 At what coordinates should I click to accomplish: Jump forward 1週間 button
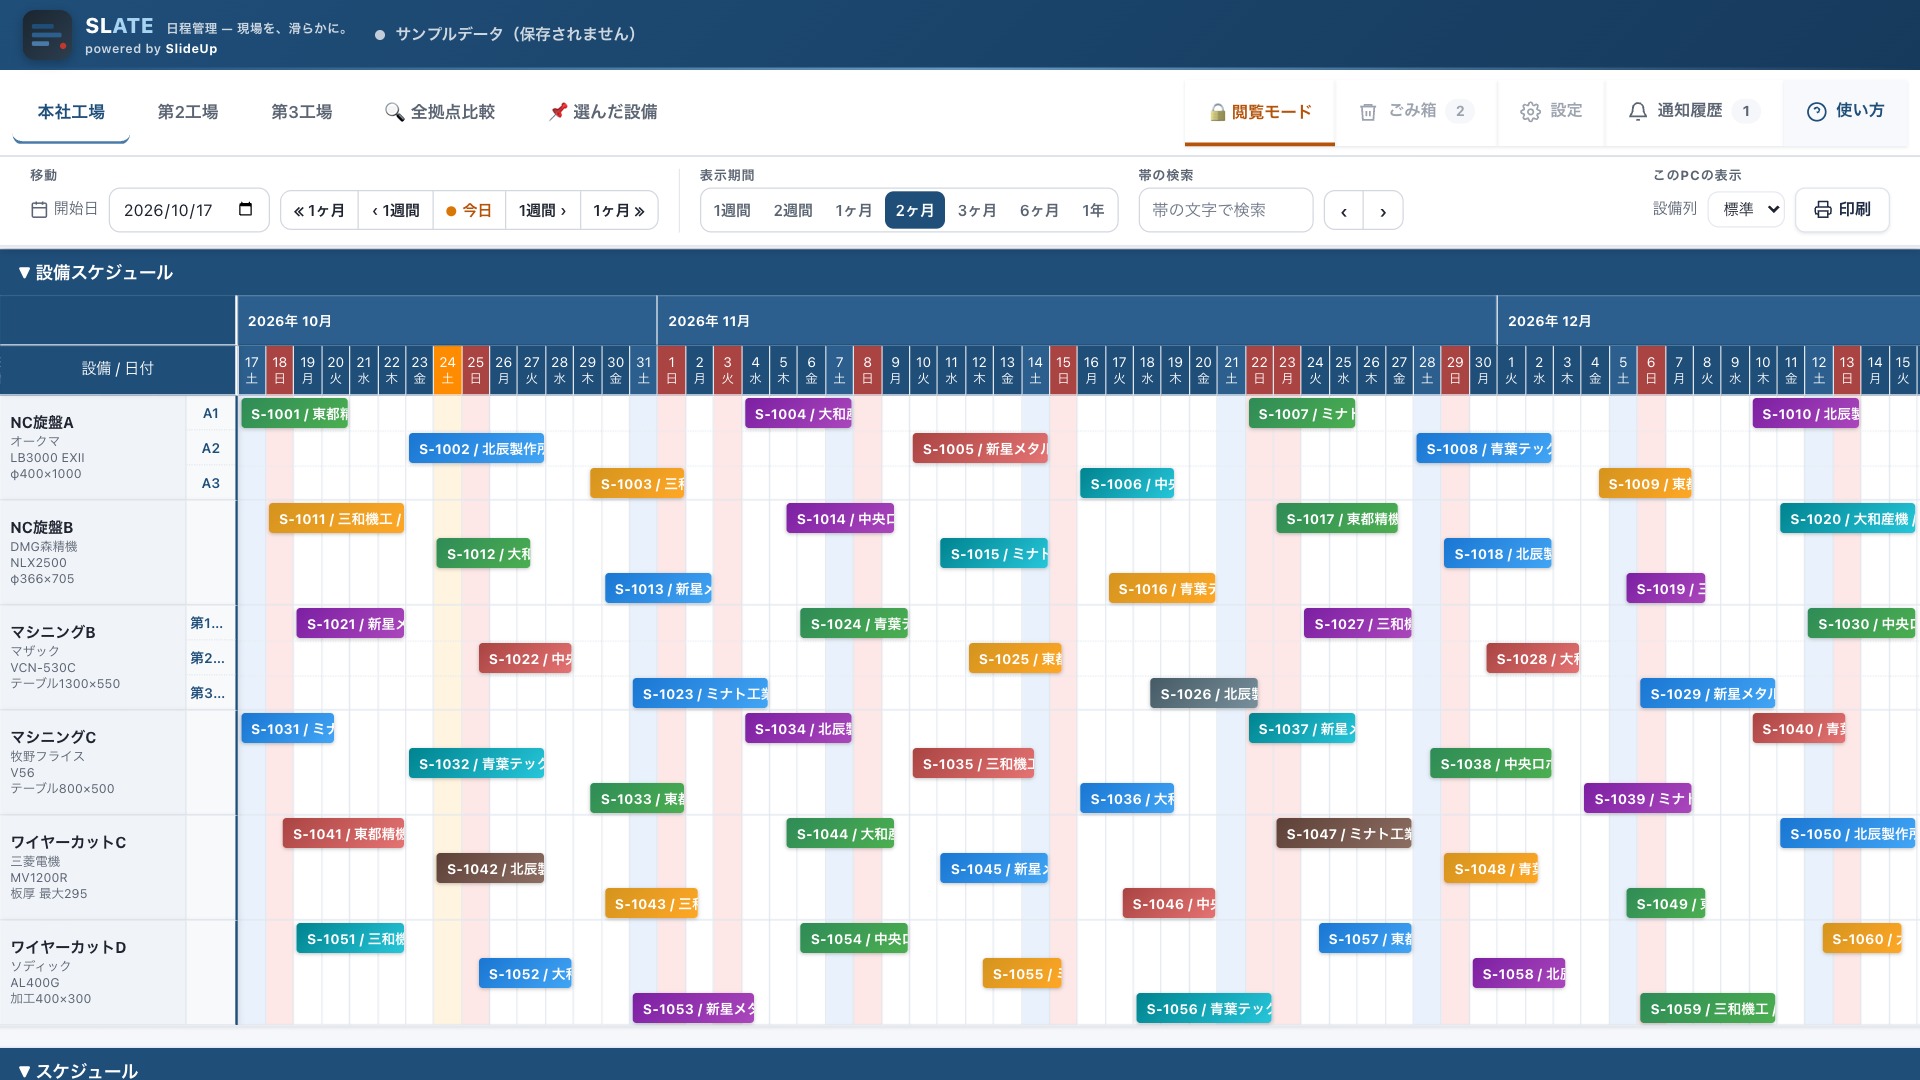tap(543, 210)
